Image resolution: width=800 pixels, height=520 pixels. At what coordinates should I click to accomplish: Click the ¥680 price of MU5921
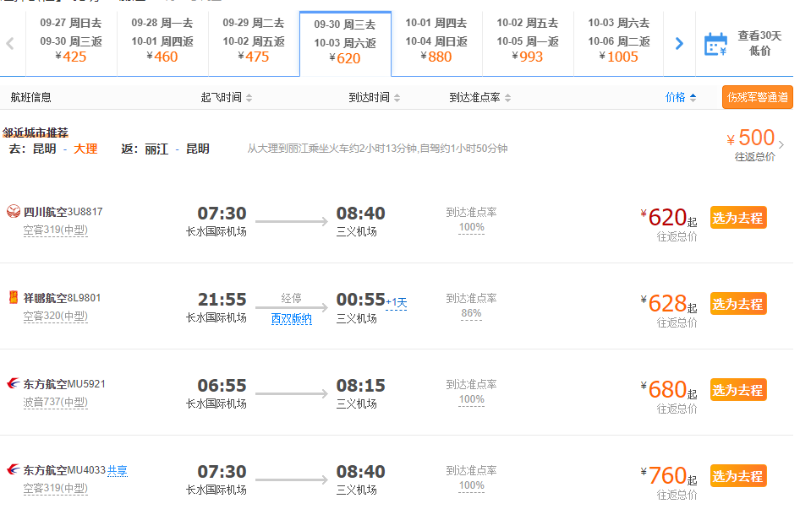pyautogui.click(x=669, y=390)
